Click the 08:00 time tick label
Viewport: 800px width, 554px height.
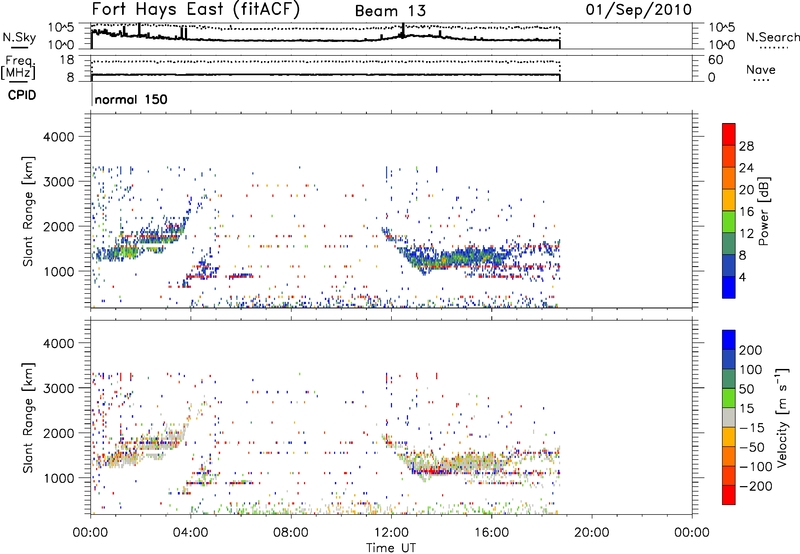pyautogui.click(x=291, y=533)
